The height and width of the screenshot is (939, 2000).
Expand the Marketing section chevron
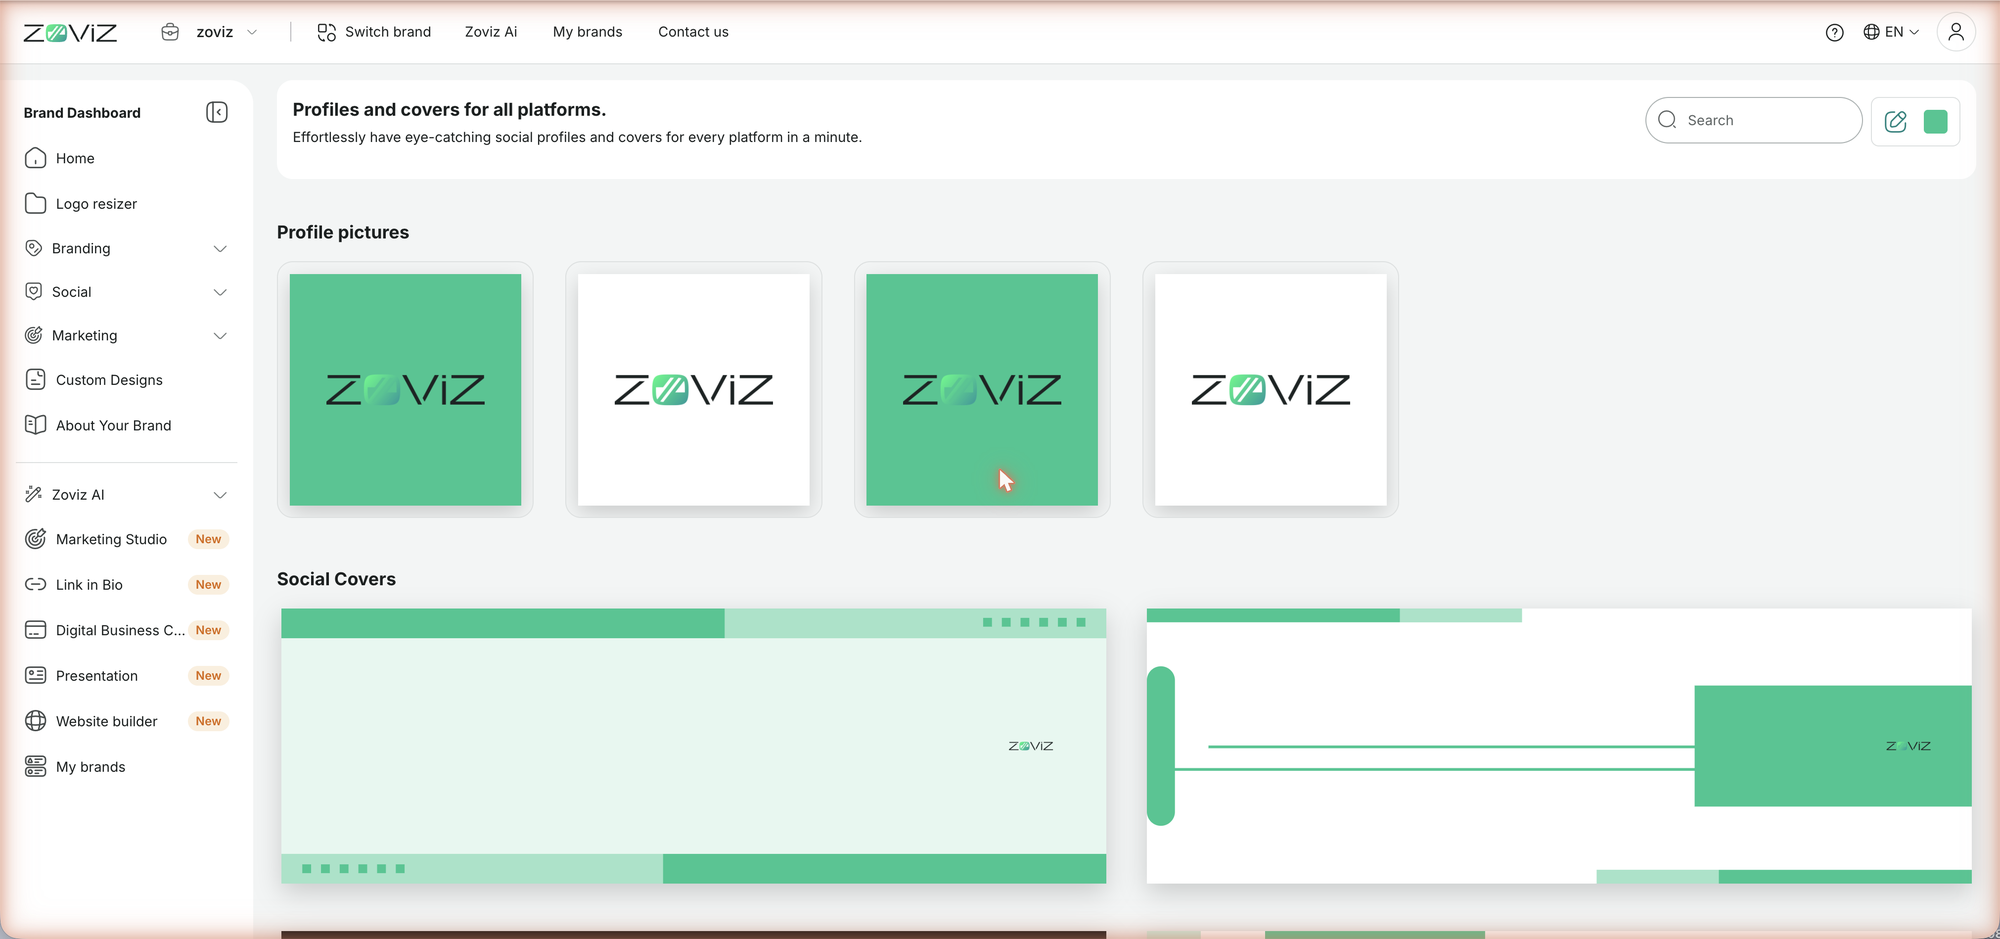pos(220,336)
